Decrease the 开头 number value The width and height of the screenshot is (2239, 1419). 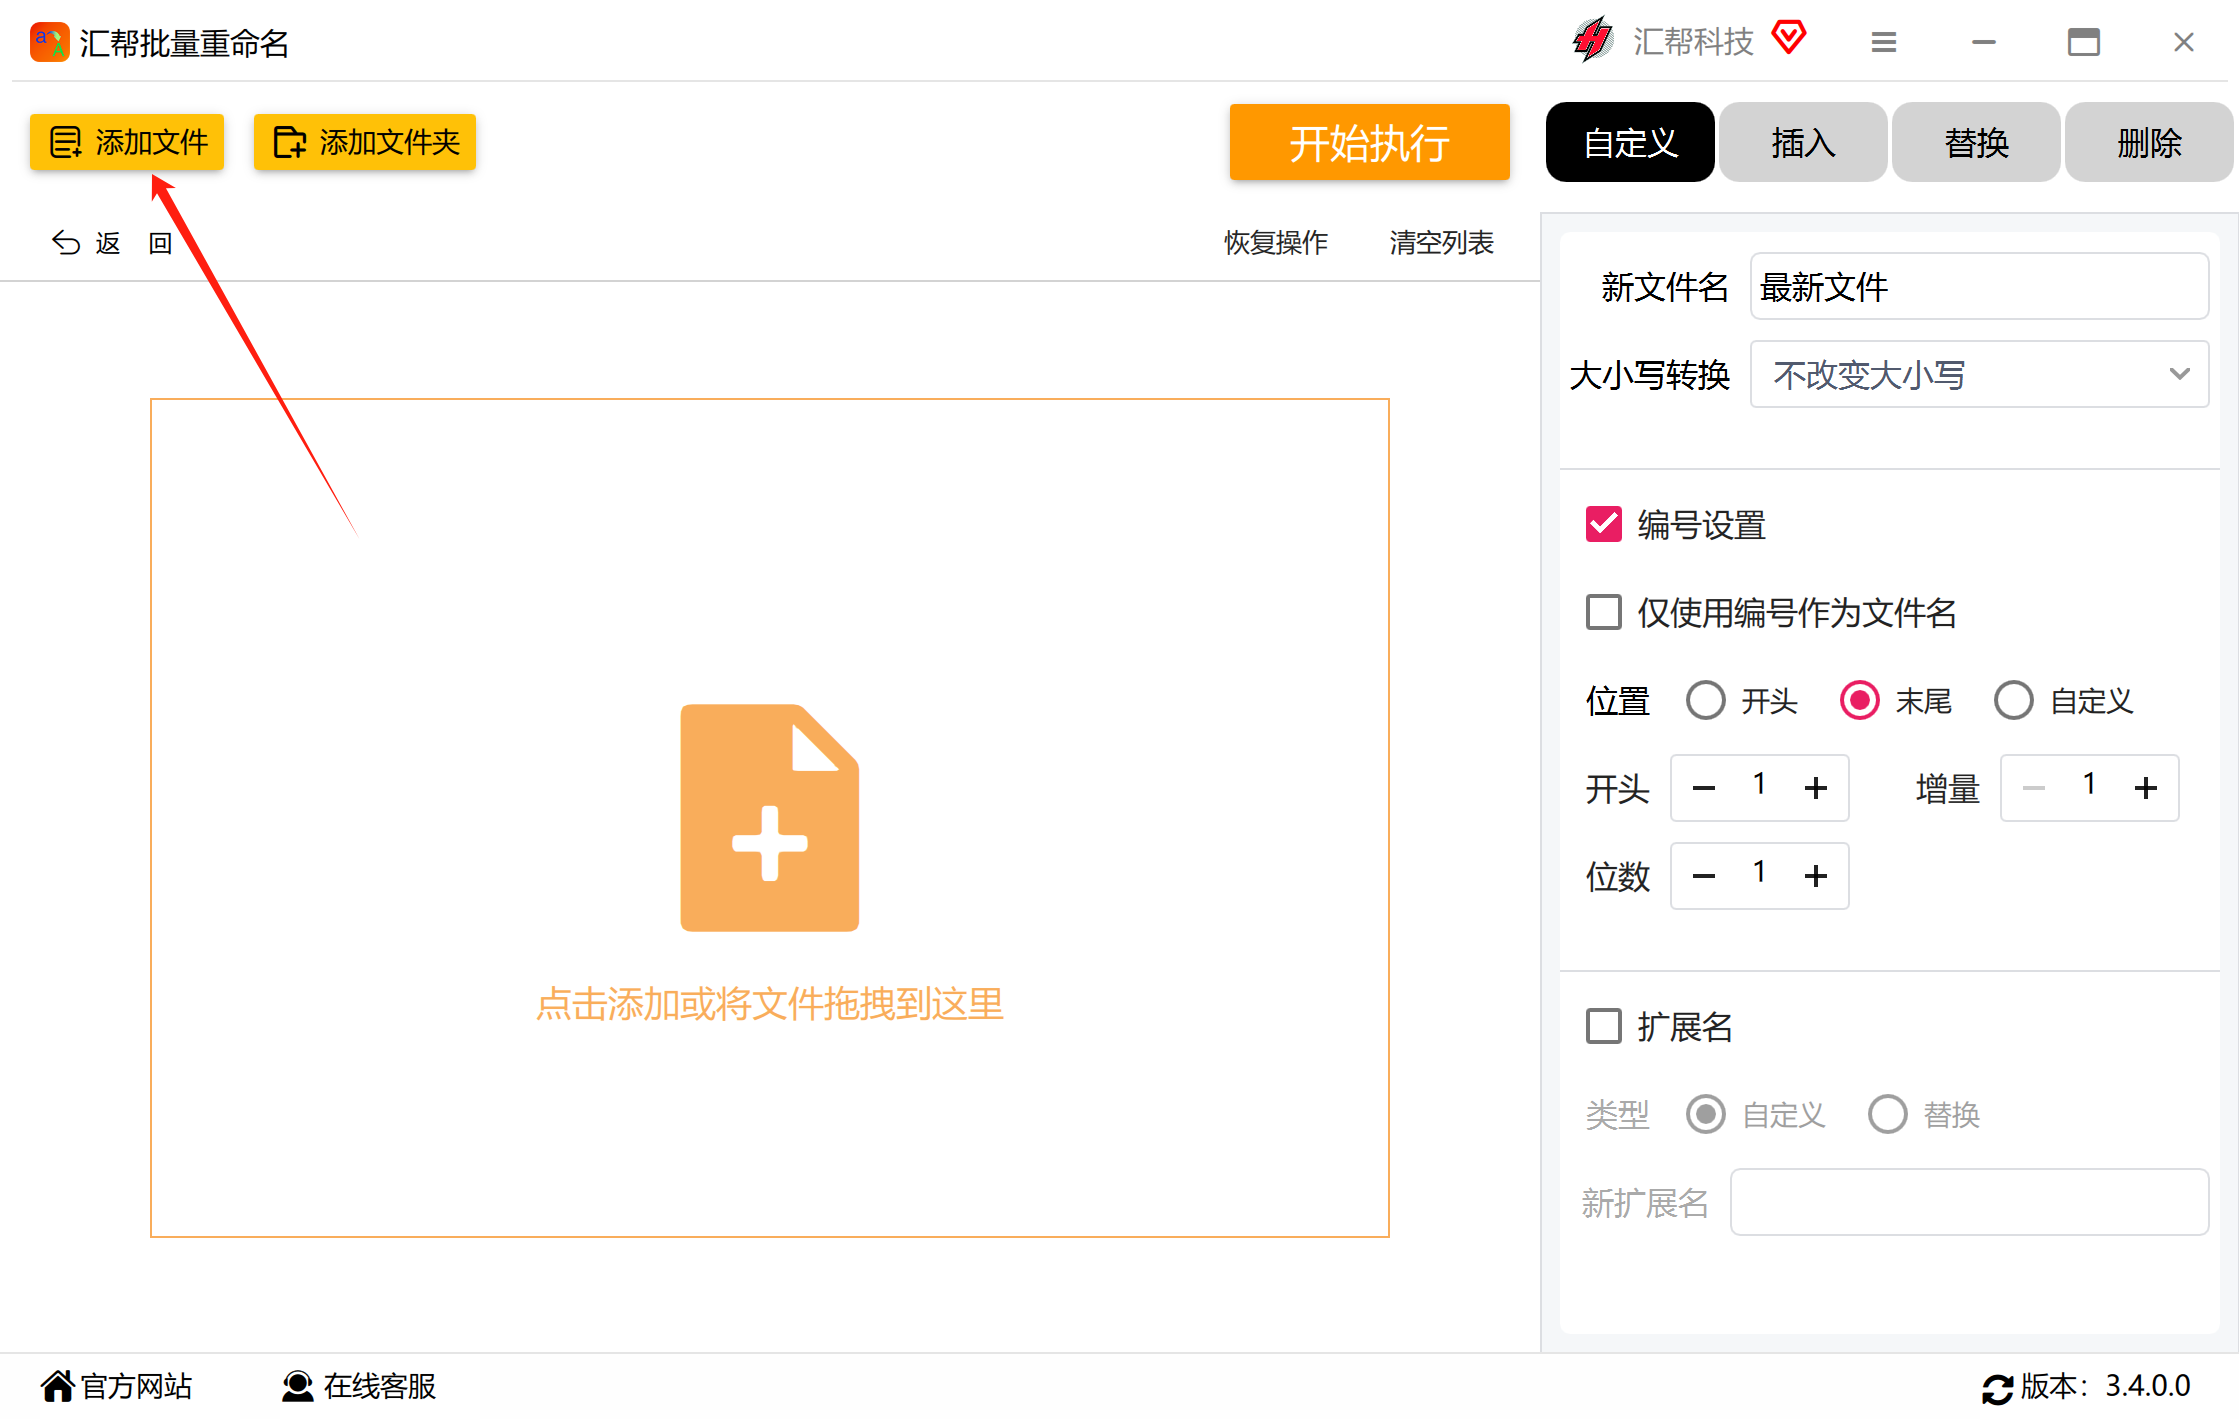pos(1704,788)
